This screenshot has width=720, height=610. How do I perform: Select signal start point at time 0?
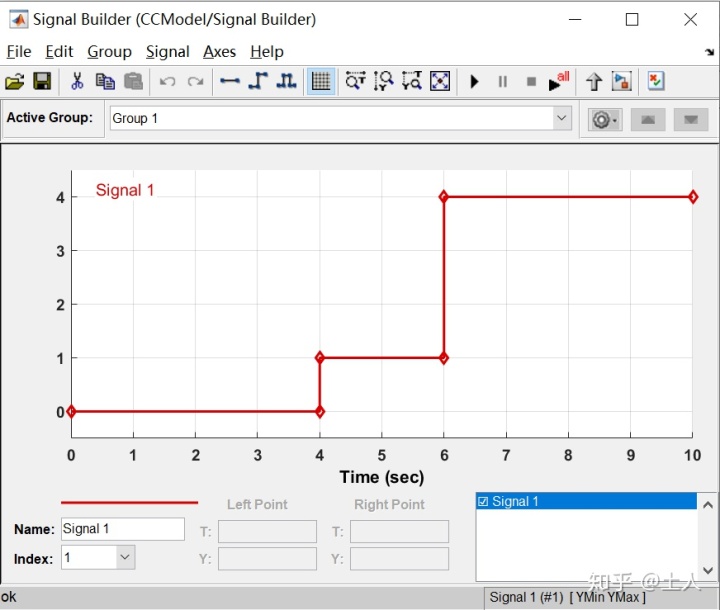click(x=71, y=412)
